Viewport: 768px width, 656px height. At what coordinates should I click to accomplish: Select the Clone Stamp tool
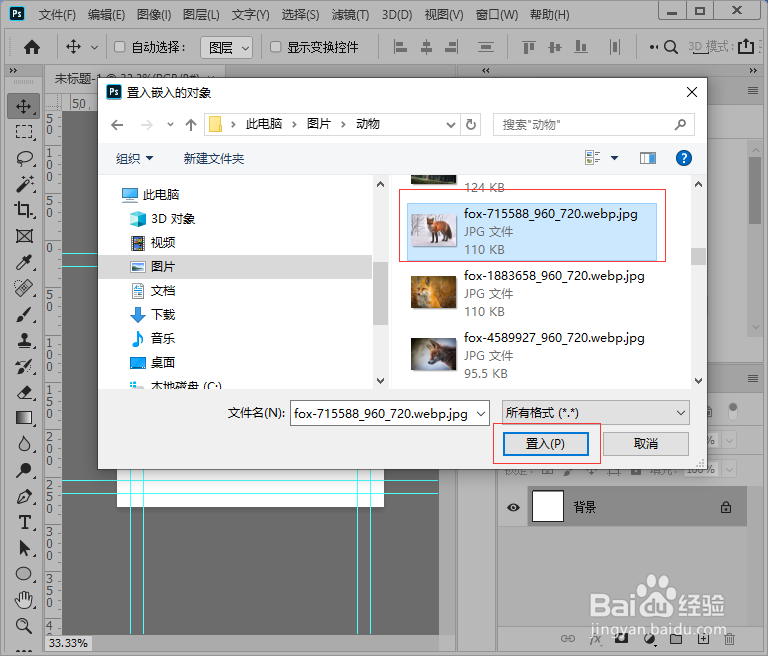point(24,340)
